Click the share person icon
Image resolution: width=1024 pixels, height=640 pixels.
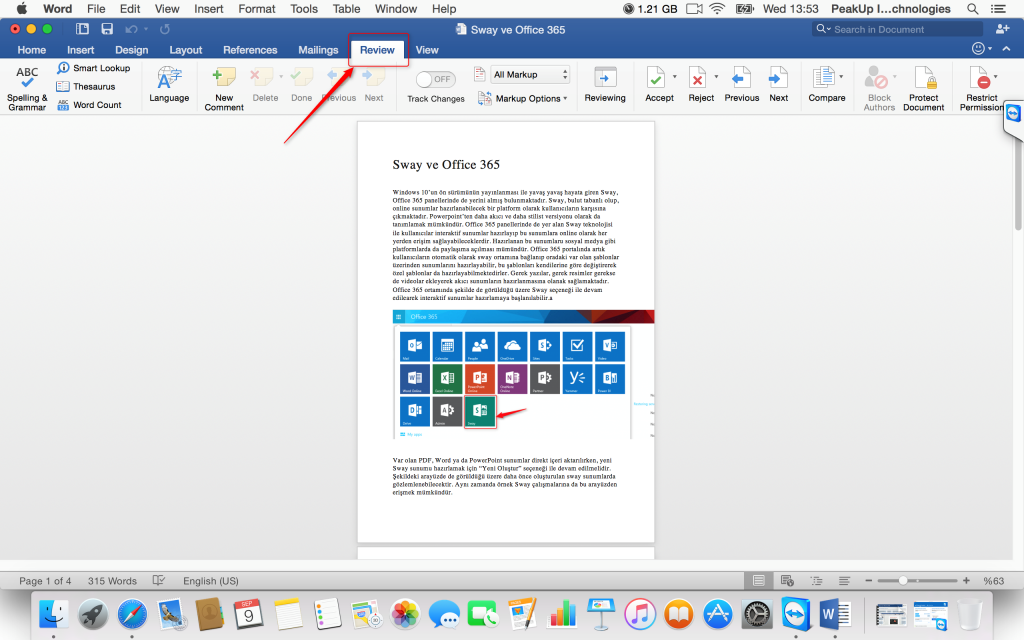[x=1002, y=29]
